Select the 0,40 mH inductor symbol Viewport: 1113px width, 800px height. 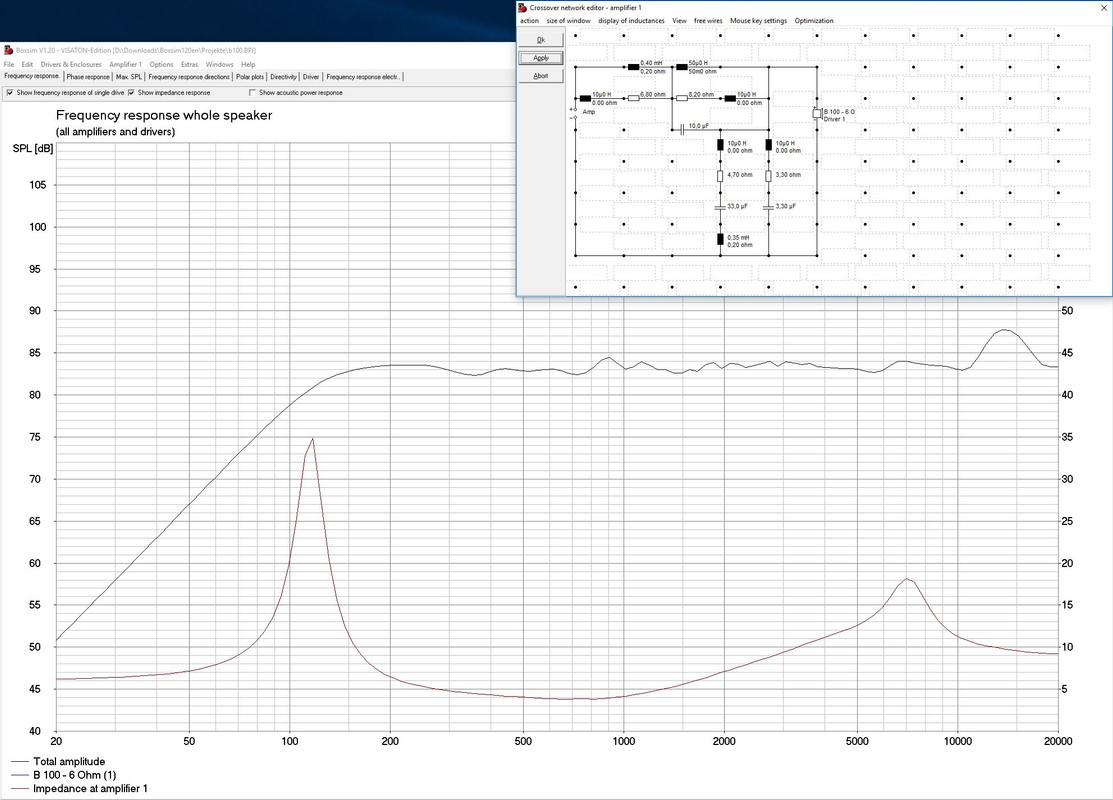coord(633,67)
